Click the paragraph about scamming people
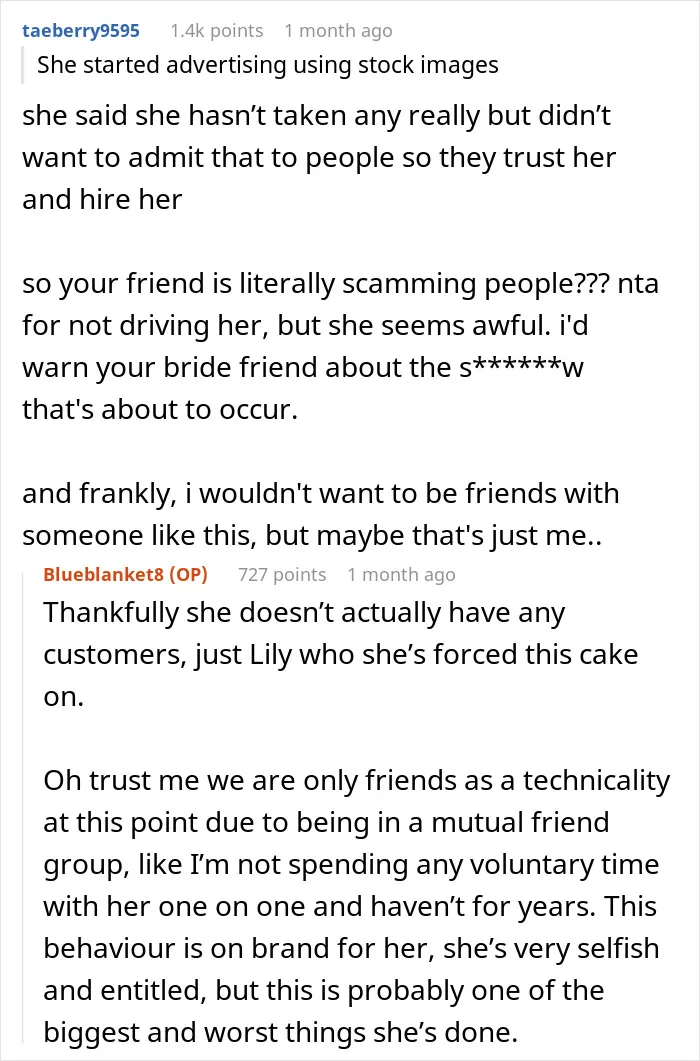This screenshot has width=700, height=1061. [x=340, y=346]
